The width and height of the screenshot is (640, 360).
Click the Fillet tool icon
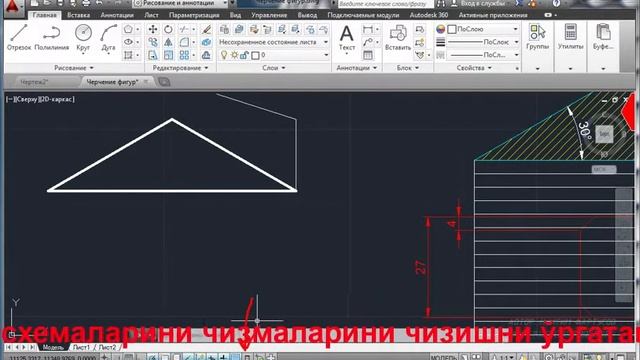click(x=184, y=42)
